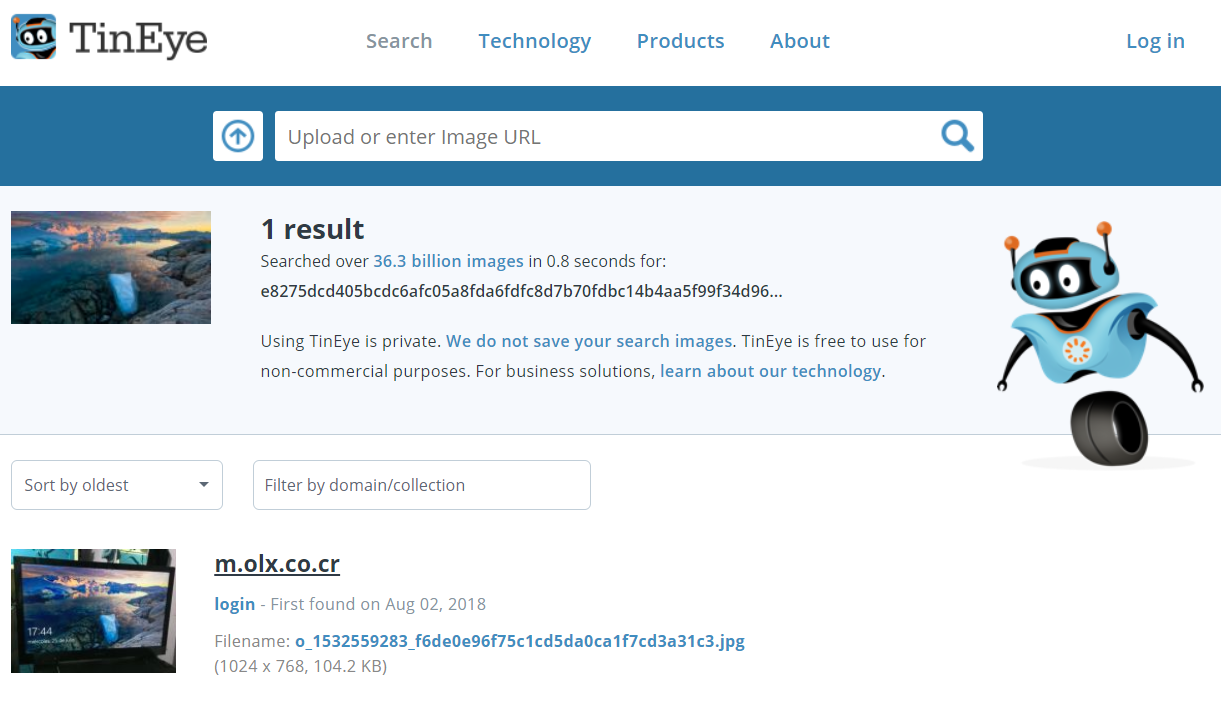This screenshot has width=1221, height=711.
Task: Click the sort dropdown arrow caret
Action: (x=204, y=485)
